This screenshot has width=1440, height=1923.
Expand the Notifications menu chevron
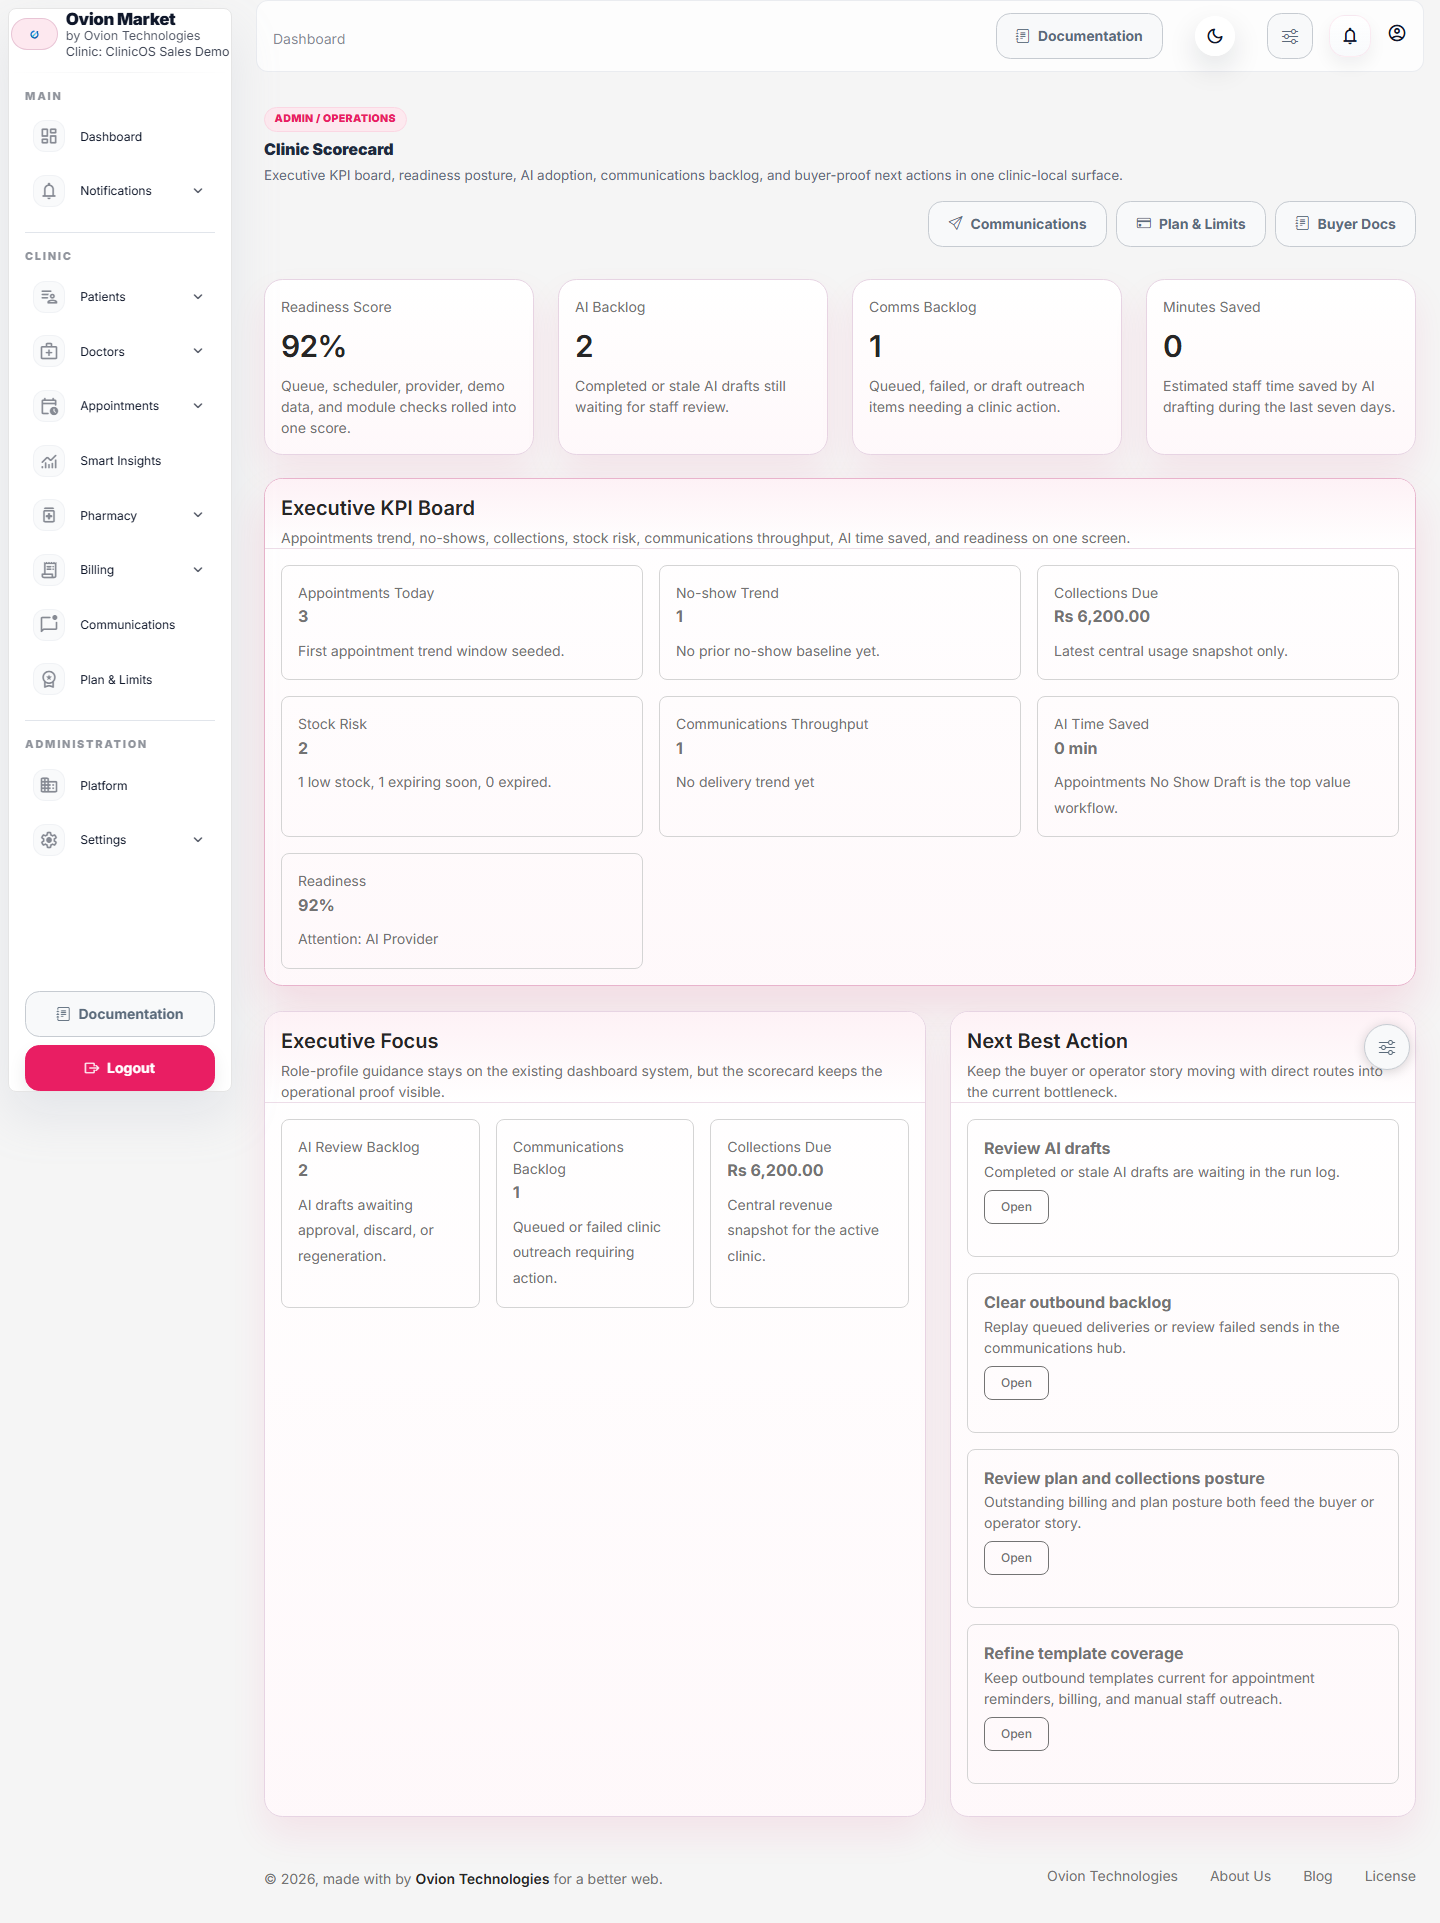[x=198, y=191]
